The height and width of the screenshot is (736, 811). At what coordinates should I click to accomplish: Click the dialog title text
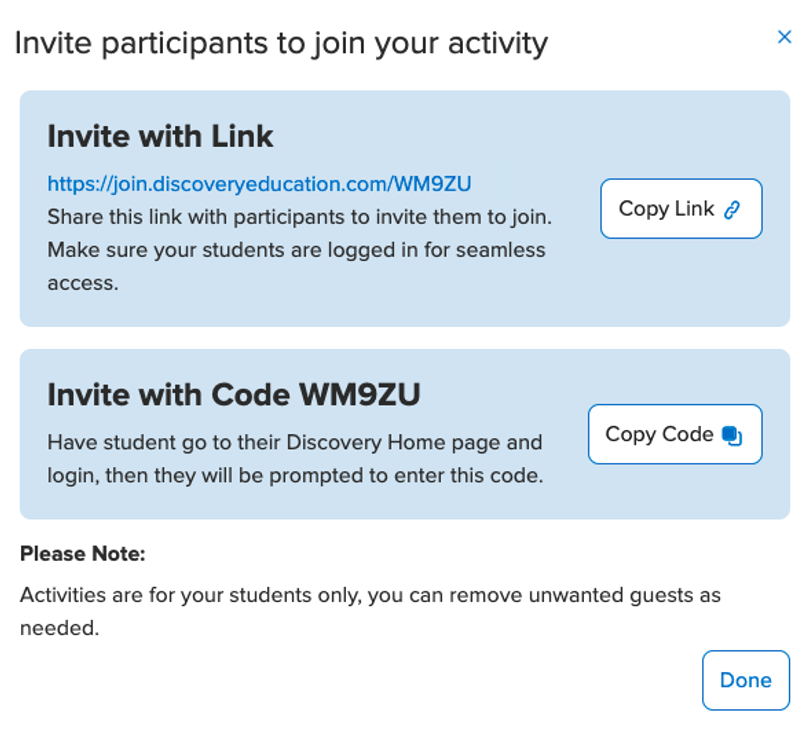point(281,43)
